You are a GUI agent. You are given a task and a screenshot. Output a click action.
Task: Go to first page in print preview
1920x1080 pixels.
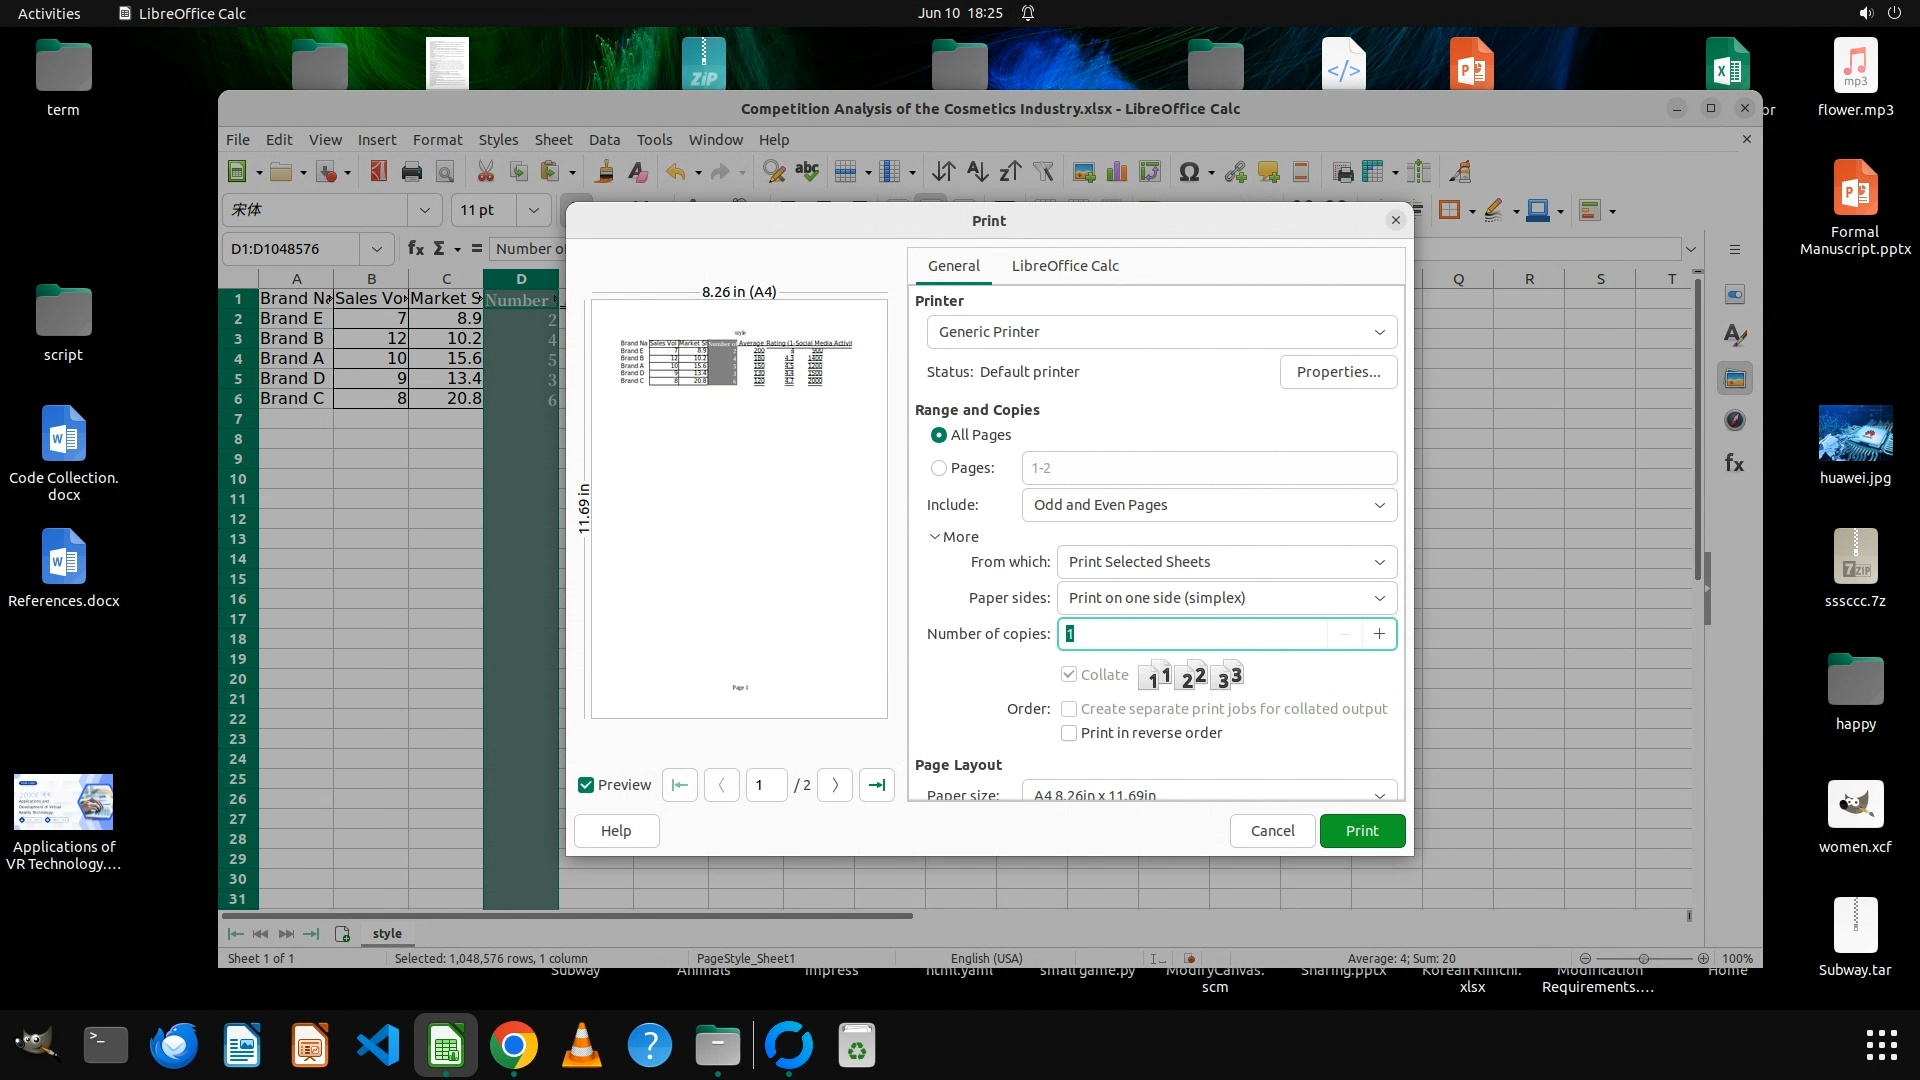point(680,785)
